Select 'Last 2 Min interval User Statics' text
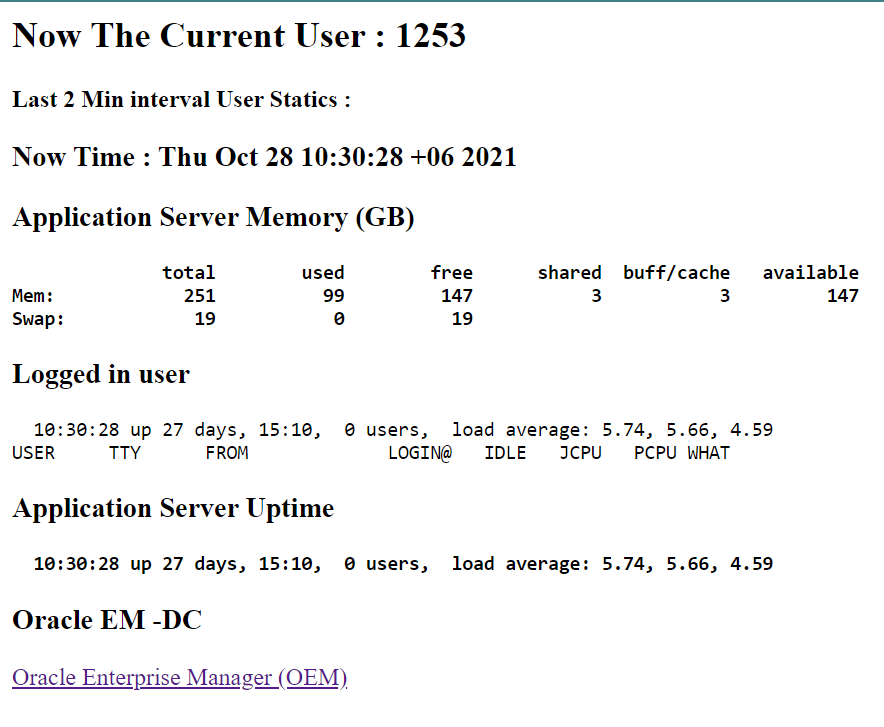This screenshot has height=727, width=884. [181, 99]
